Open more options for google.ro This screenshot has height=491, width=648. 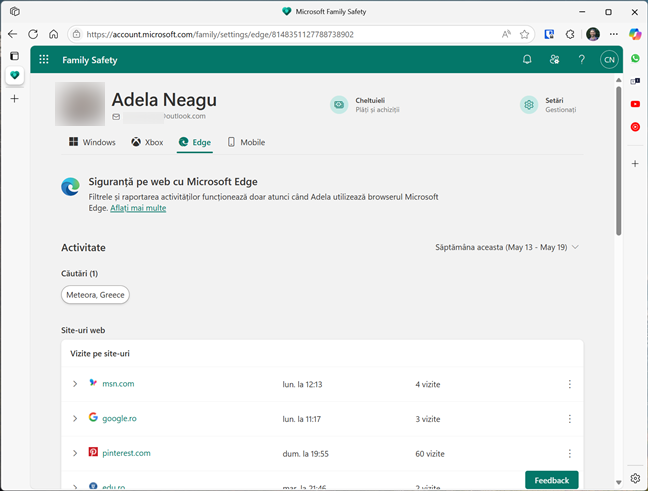click(569, 419)
